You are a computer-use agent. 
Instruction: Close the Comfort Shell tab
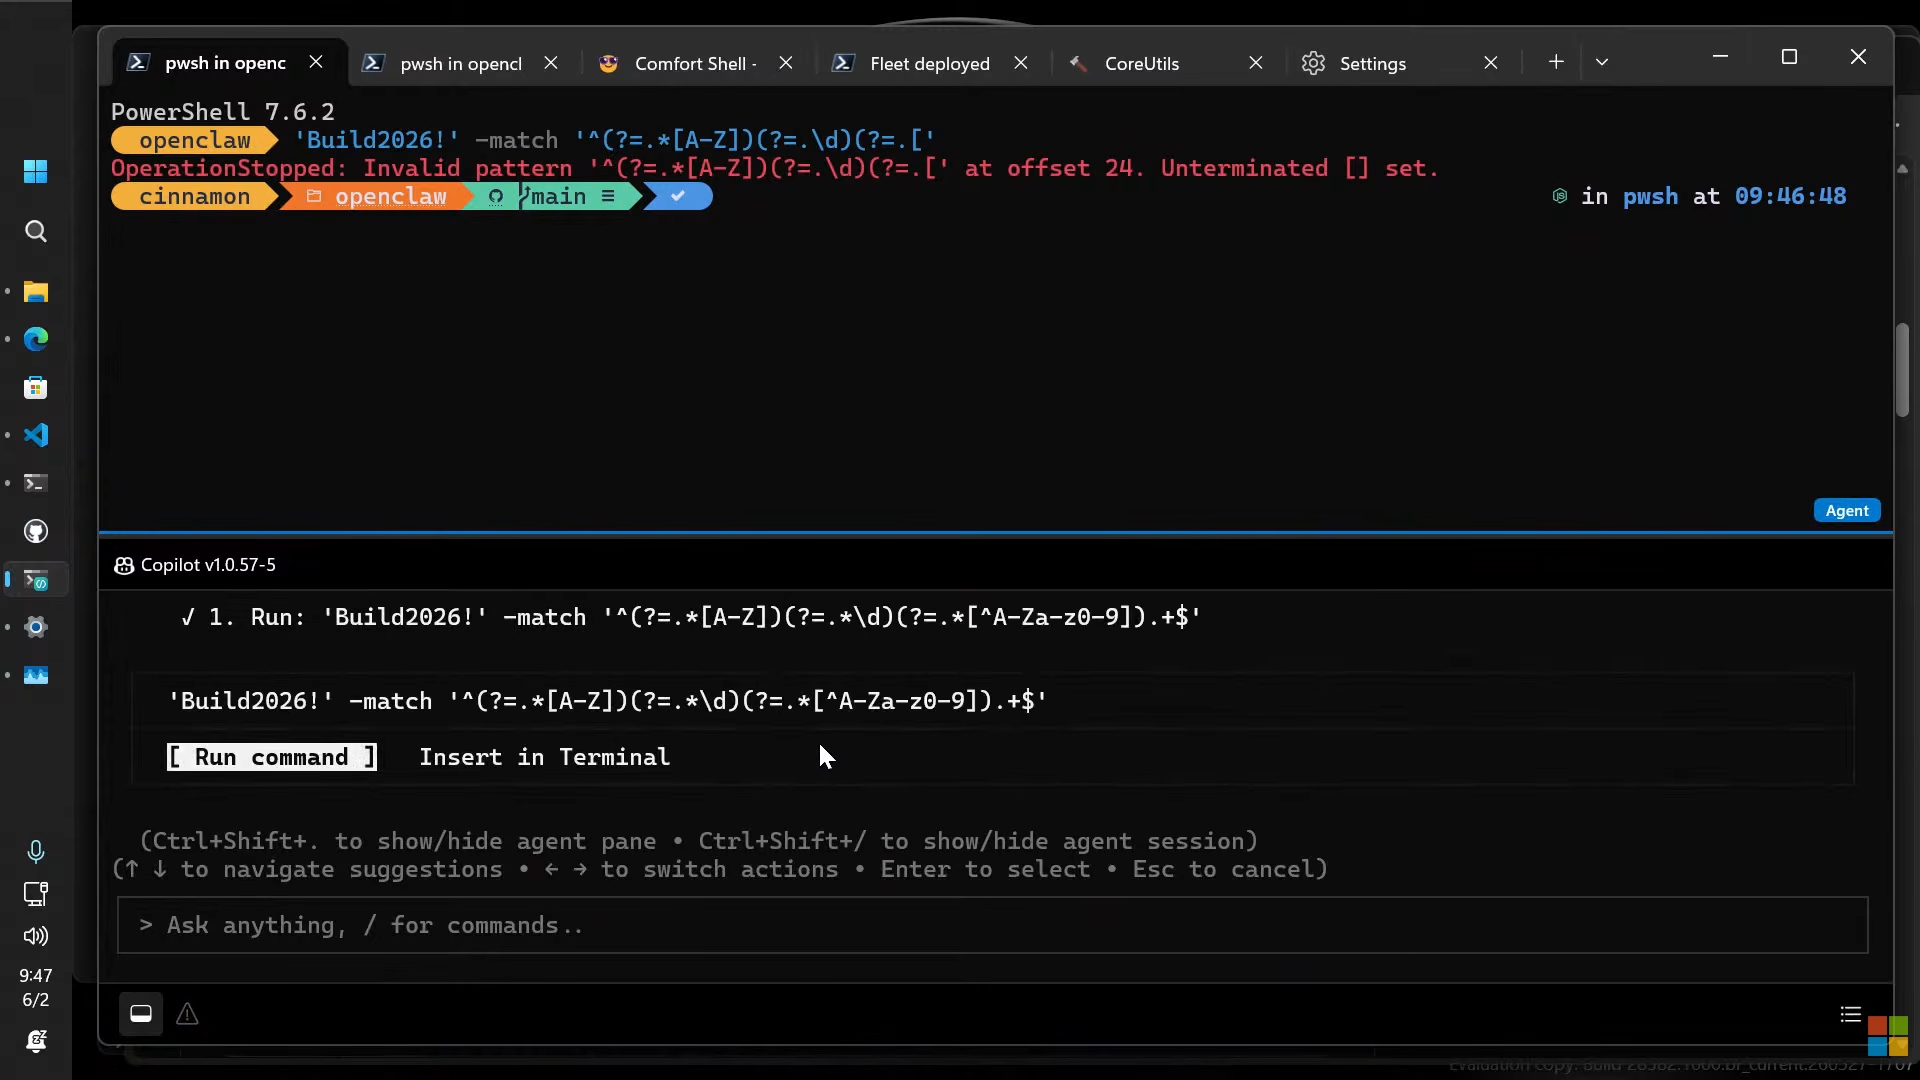click(x=786, y=62)
